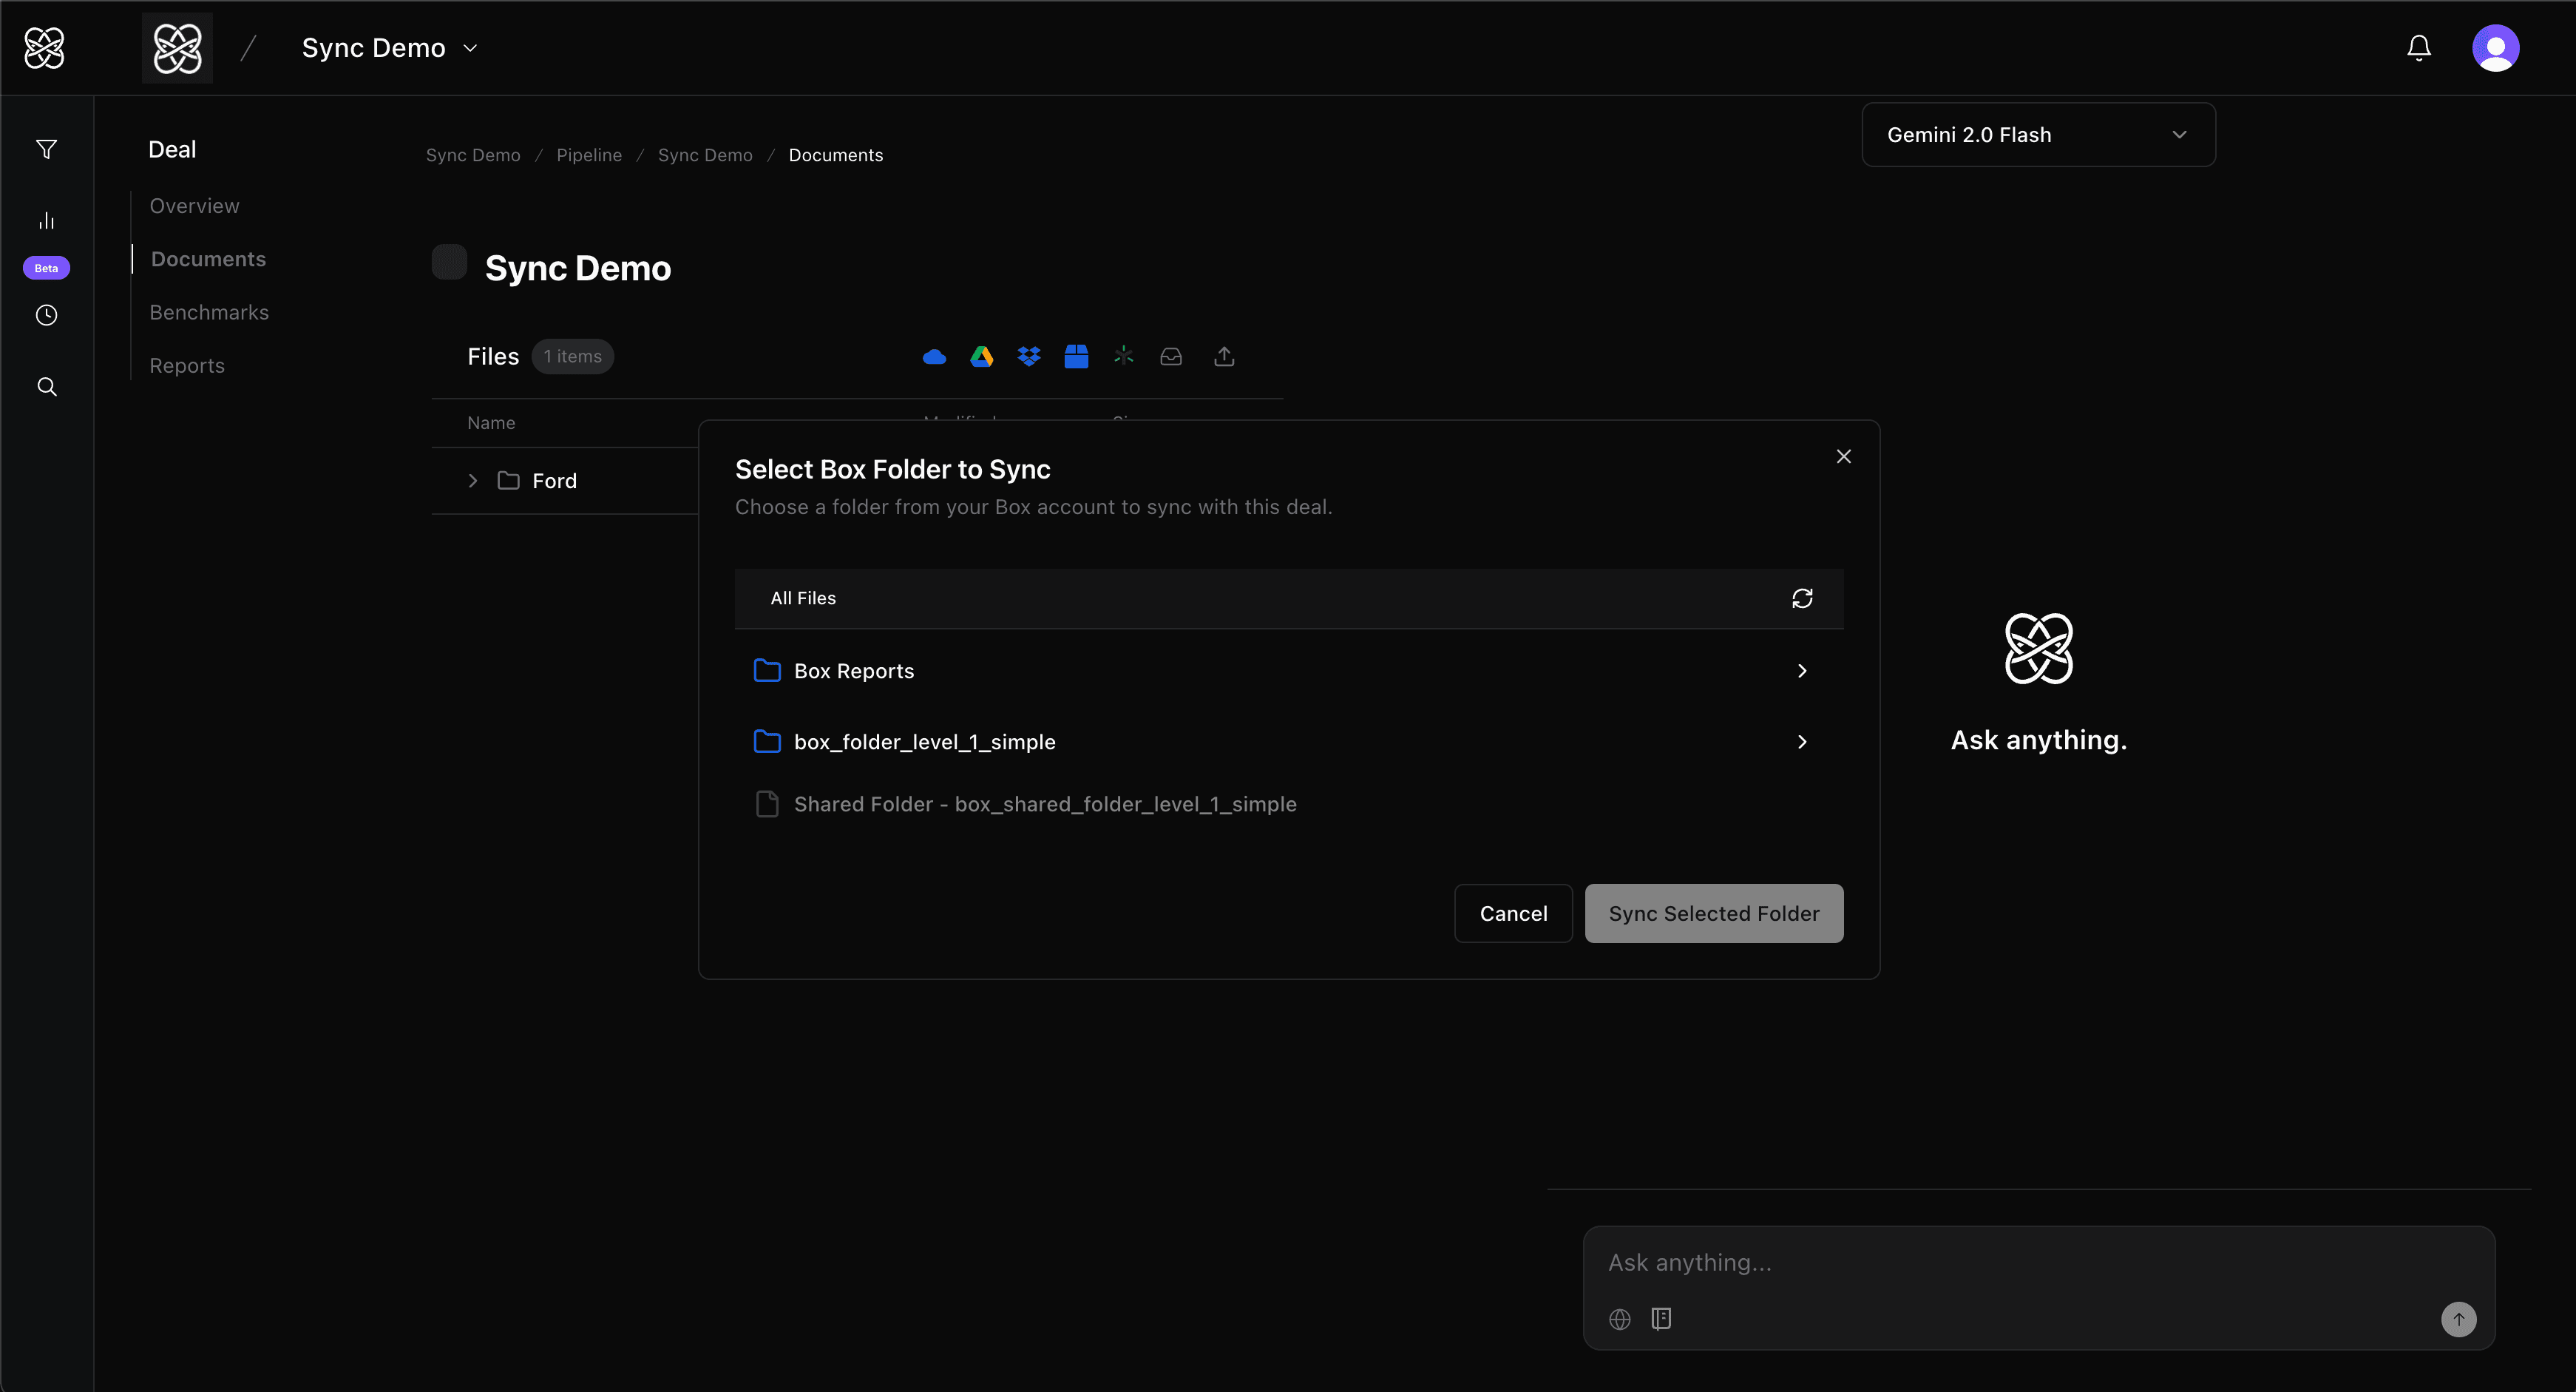
Task: Click the inbox tray icon in Files toolbar
Action: coord(1171,356)
